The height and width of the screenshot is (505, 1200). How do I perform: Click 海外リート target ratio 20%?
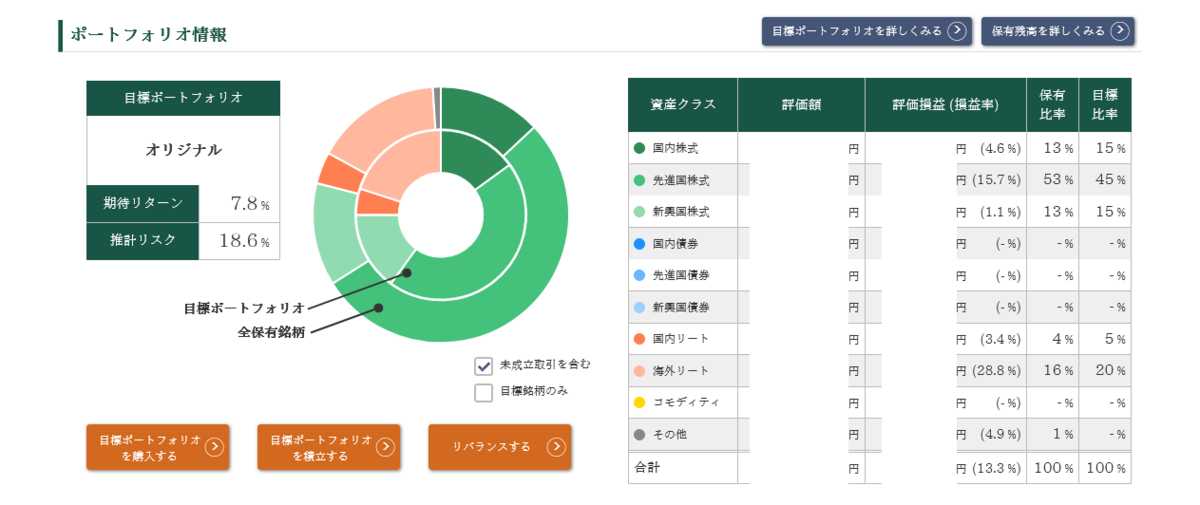[1110, 371]
